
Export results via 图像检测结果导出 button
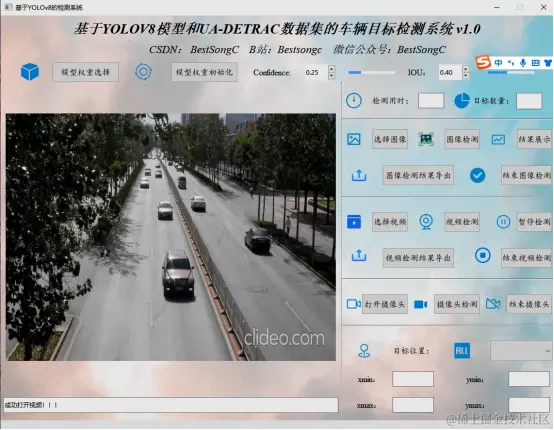pyautogui.click(x=418, y=175)
